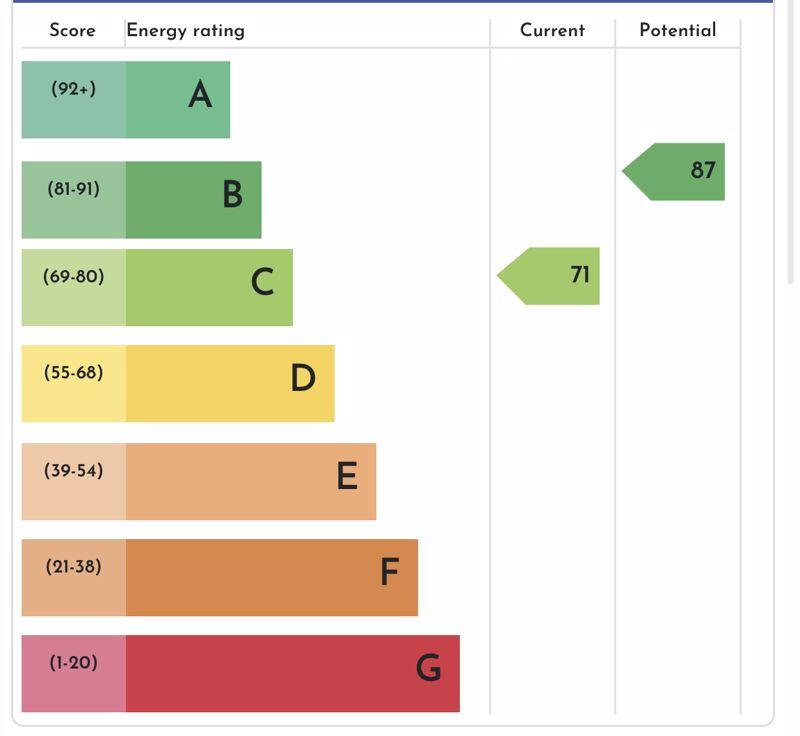Click the (39-54) score range label

point(74,471)
